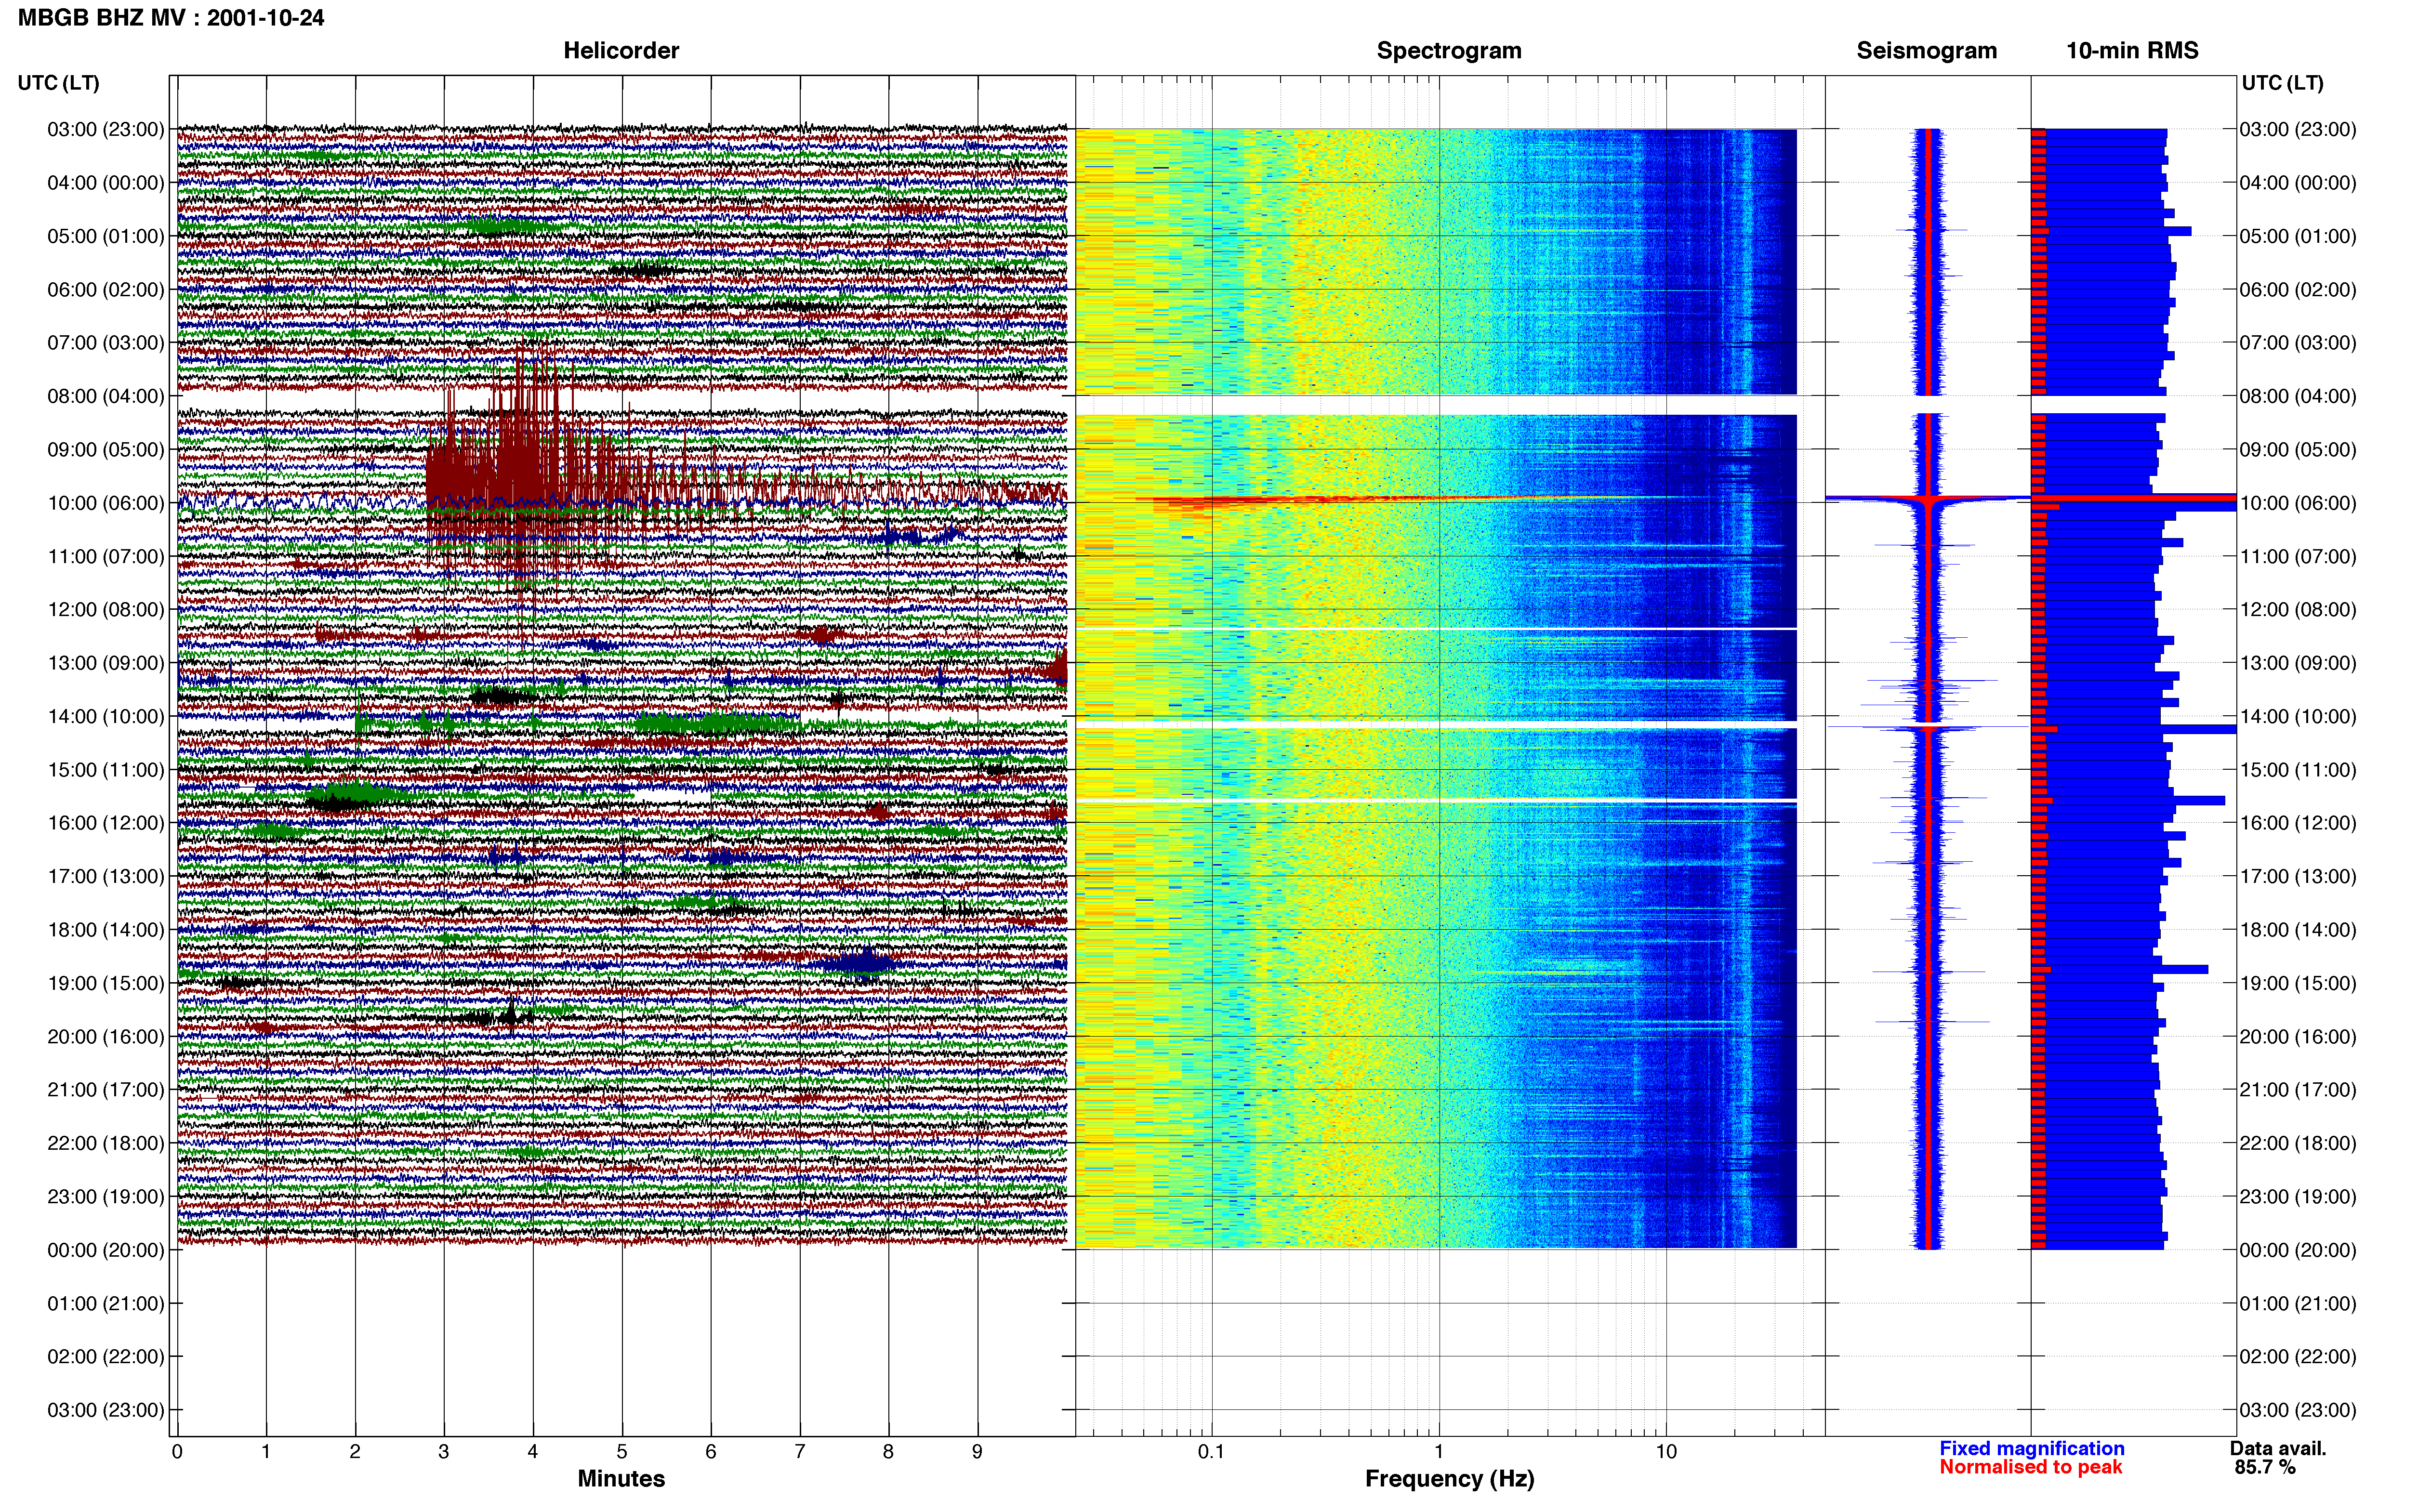Click the 08:00 (04:00) label on the helicorder axis

point(105,396)
